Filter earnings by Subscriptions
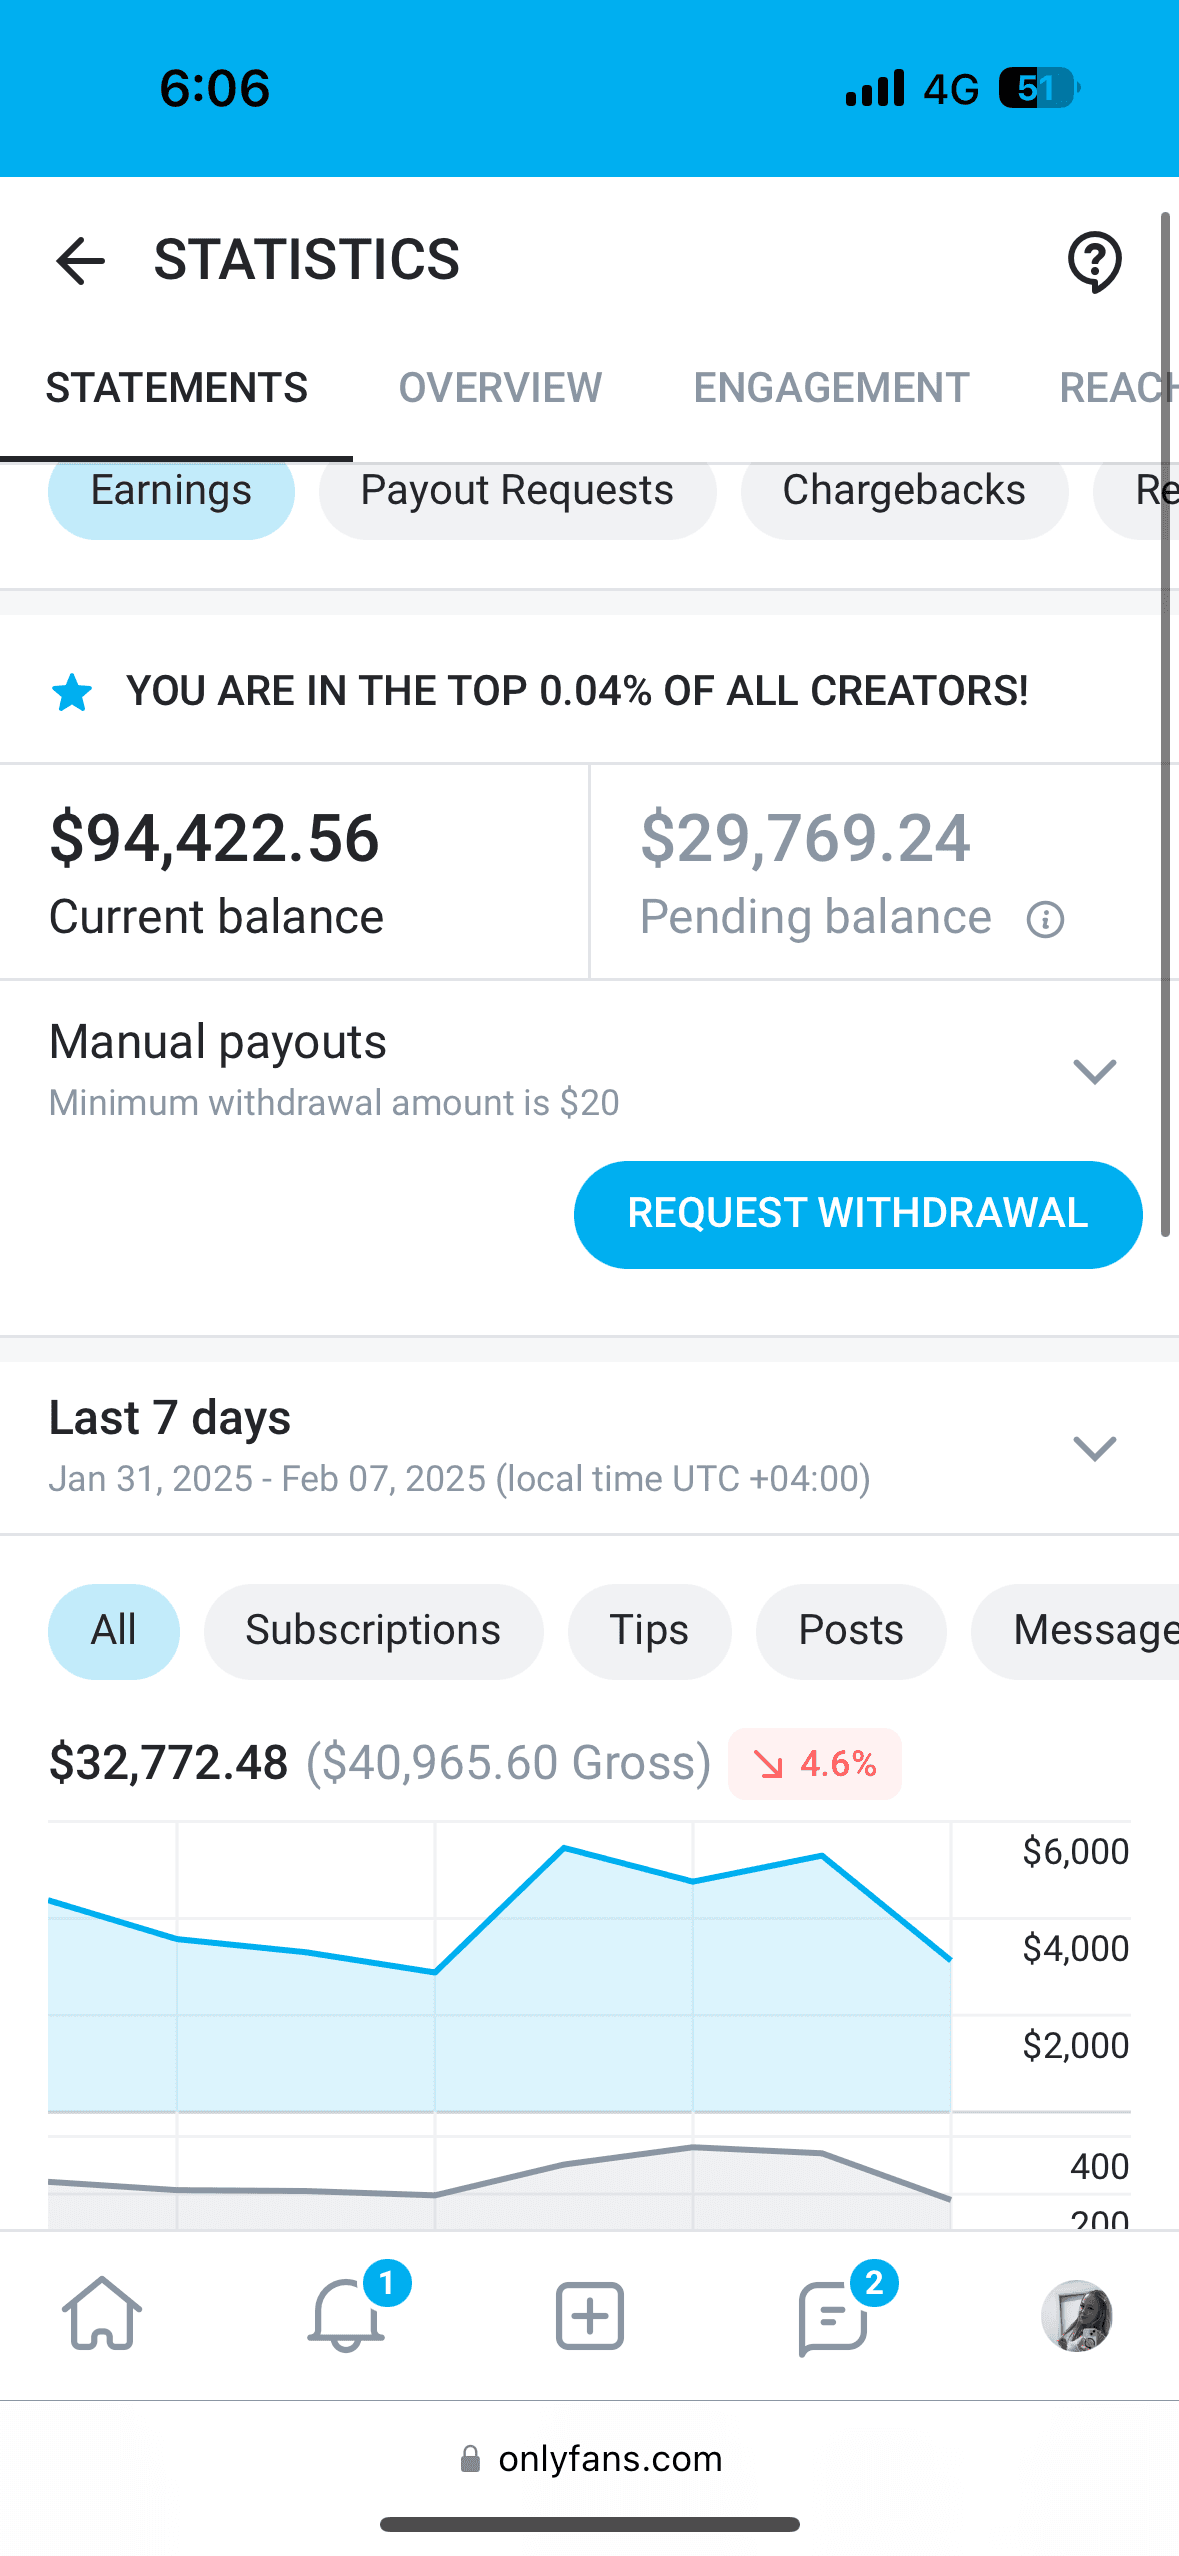Image resolution: width=1179 pixels, height=2556 pixels. tap(373, 1630)
